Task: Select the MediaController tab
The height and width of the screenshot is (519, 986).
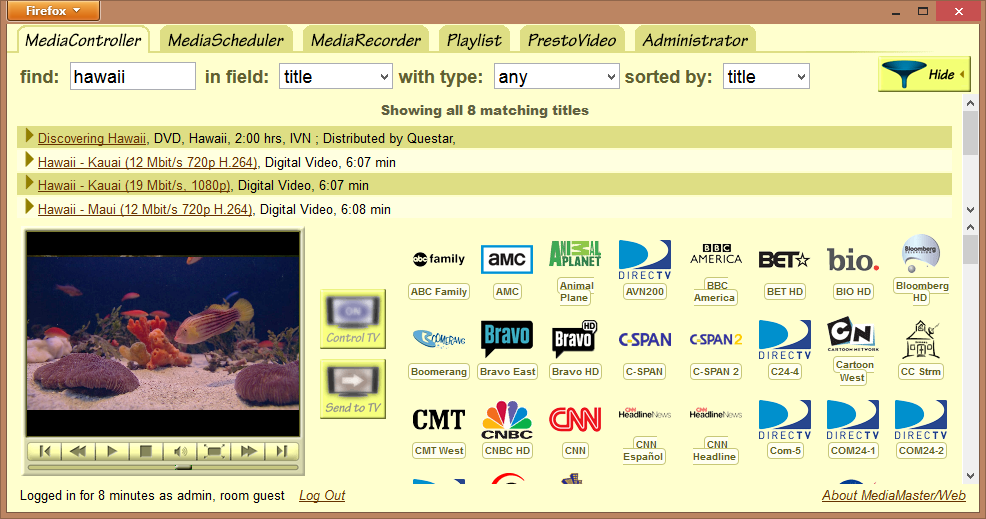Action: coord(83,40)
